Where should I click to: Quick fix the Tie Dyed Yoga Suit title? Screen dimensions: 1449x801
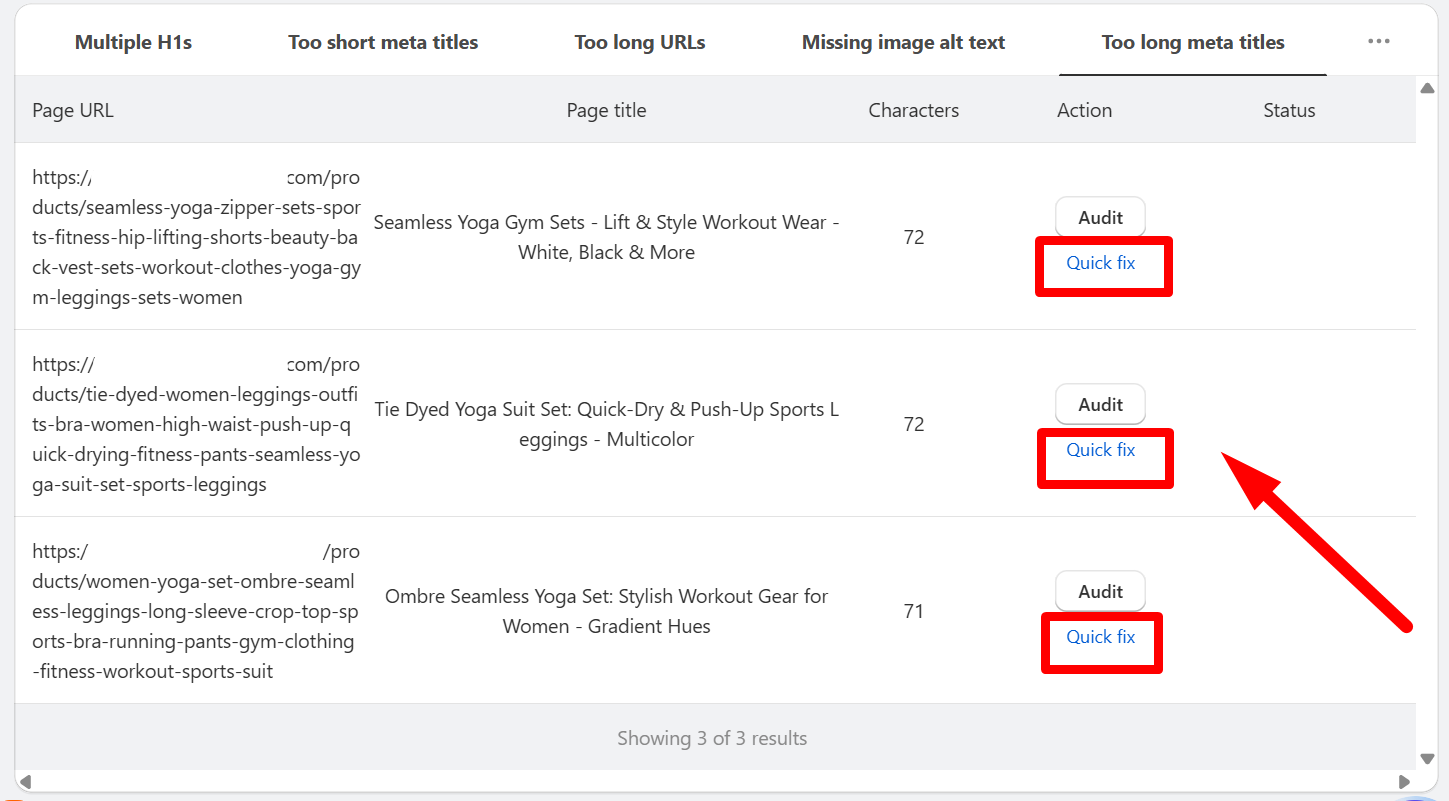coord(1101,450)
